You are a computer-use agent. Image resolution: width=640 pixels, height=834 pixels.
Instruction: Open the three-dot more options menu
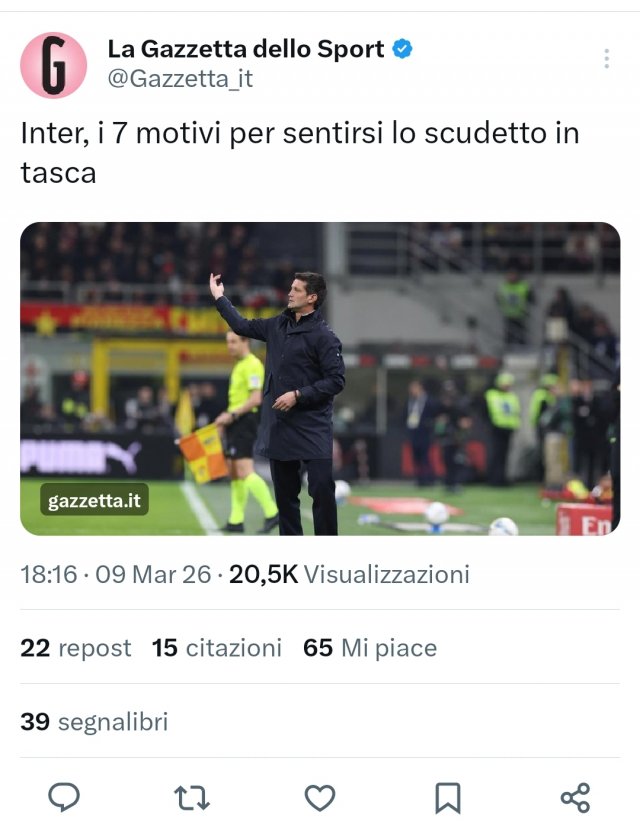(x=606, y=59)
